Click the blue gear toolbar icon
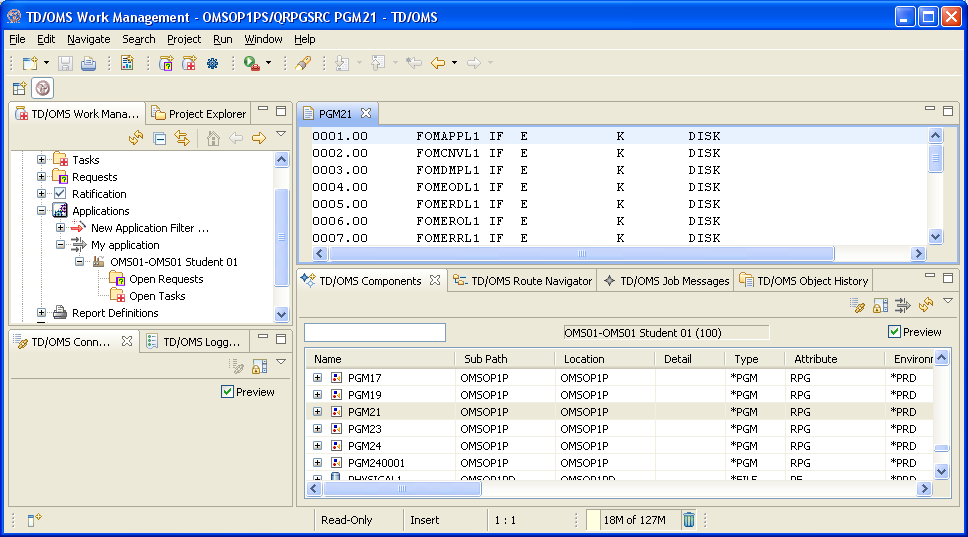Viewport: 968px width, 537px height. click(x=212, y=63)
